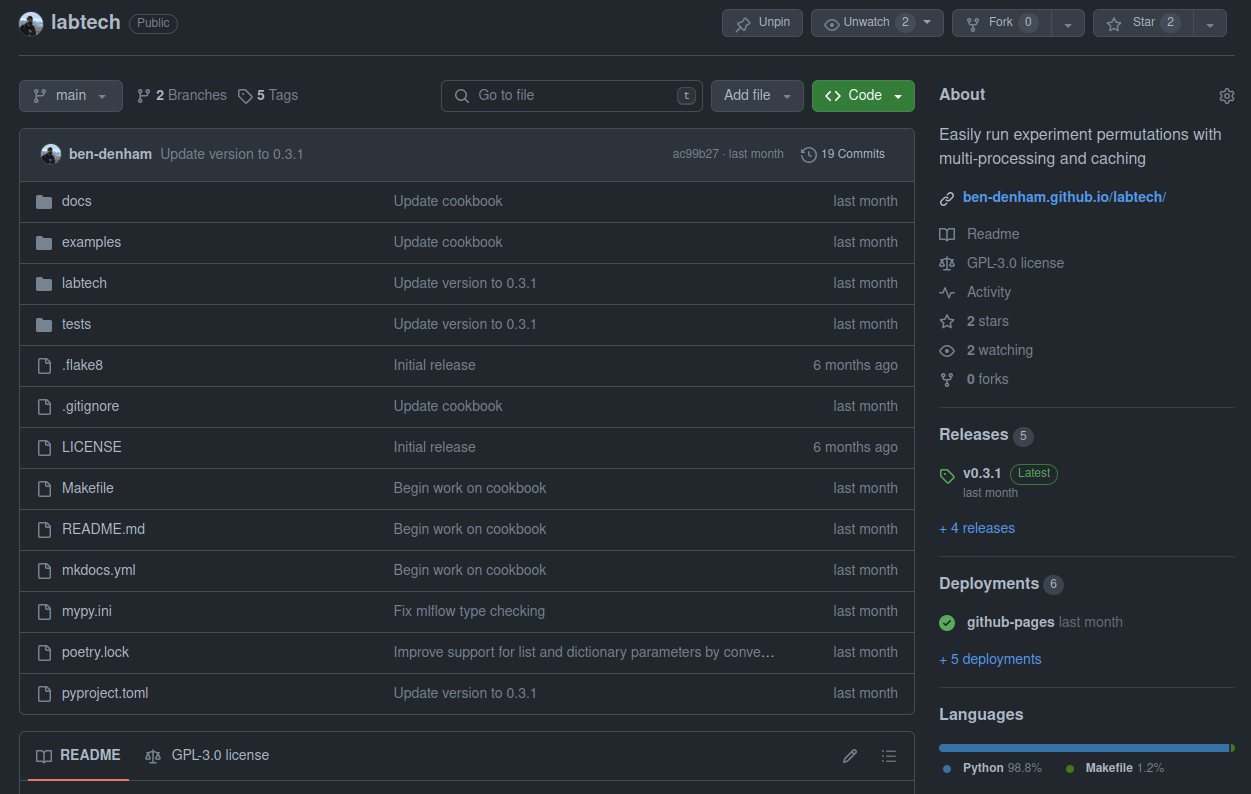
Task: Click the commit history clock icon
Action: [809, 155]
